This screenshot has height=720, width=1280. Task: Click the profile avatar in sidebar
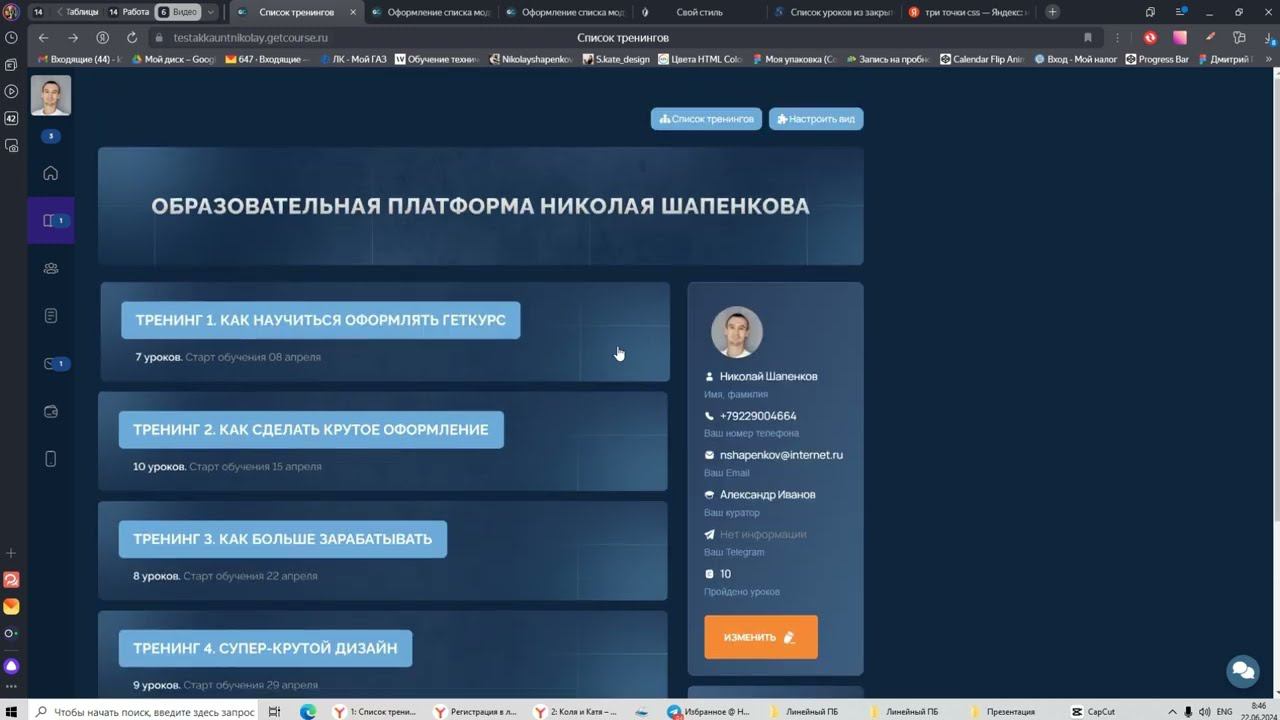51,95
